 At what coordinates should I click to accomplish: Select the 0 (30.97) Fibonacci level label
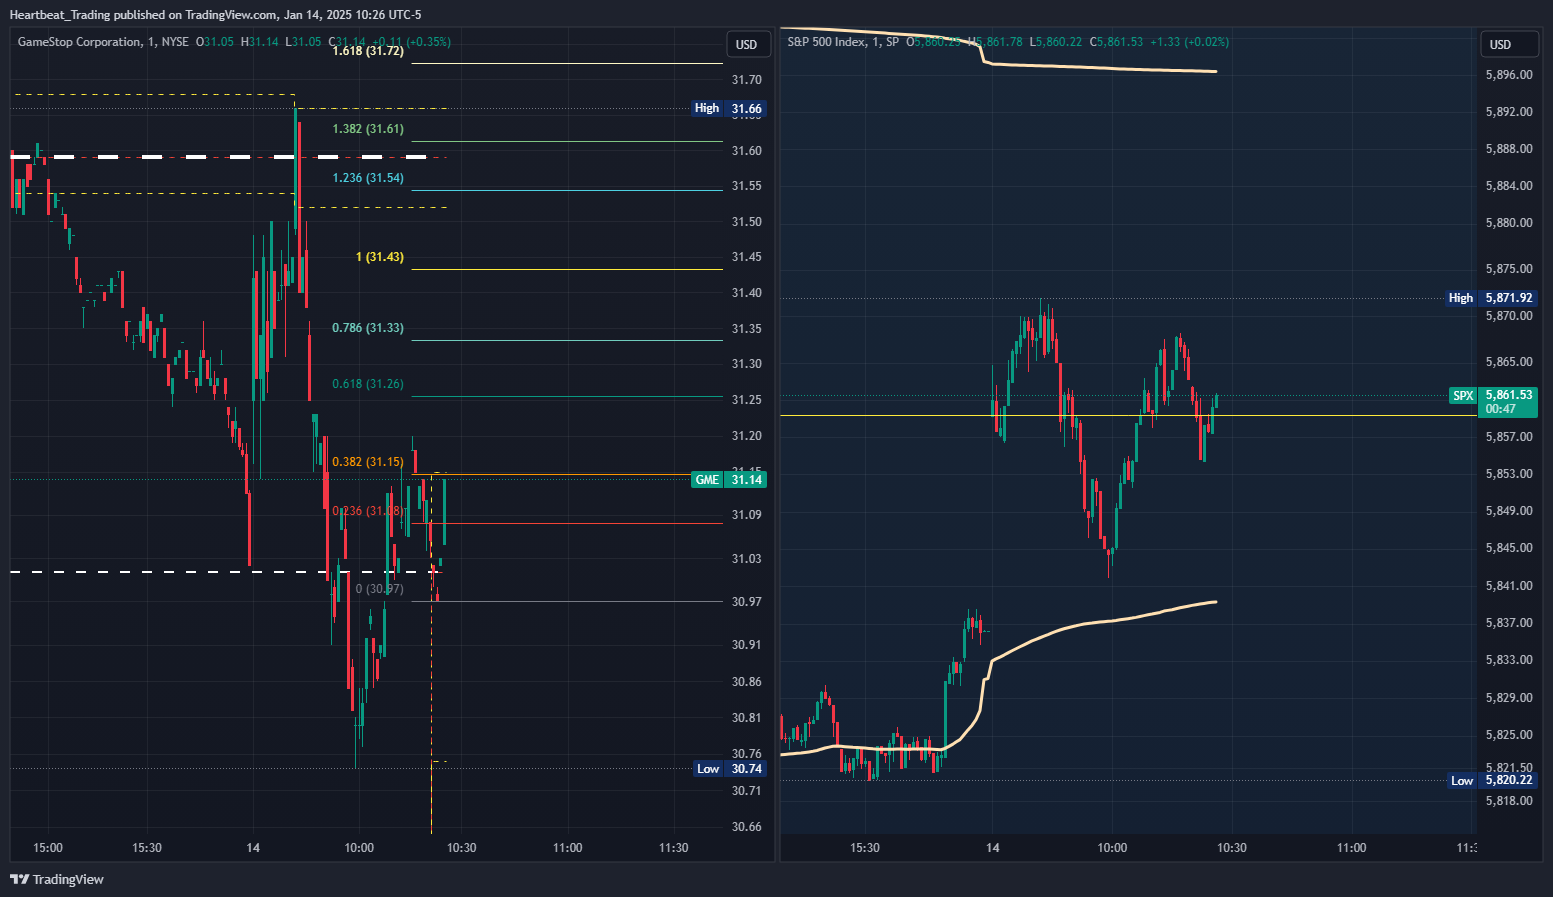[x=380, y=589]
